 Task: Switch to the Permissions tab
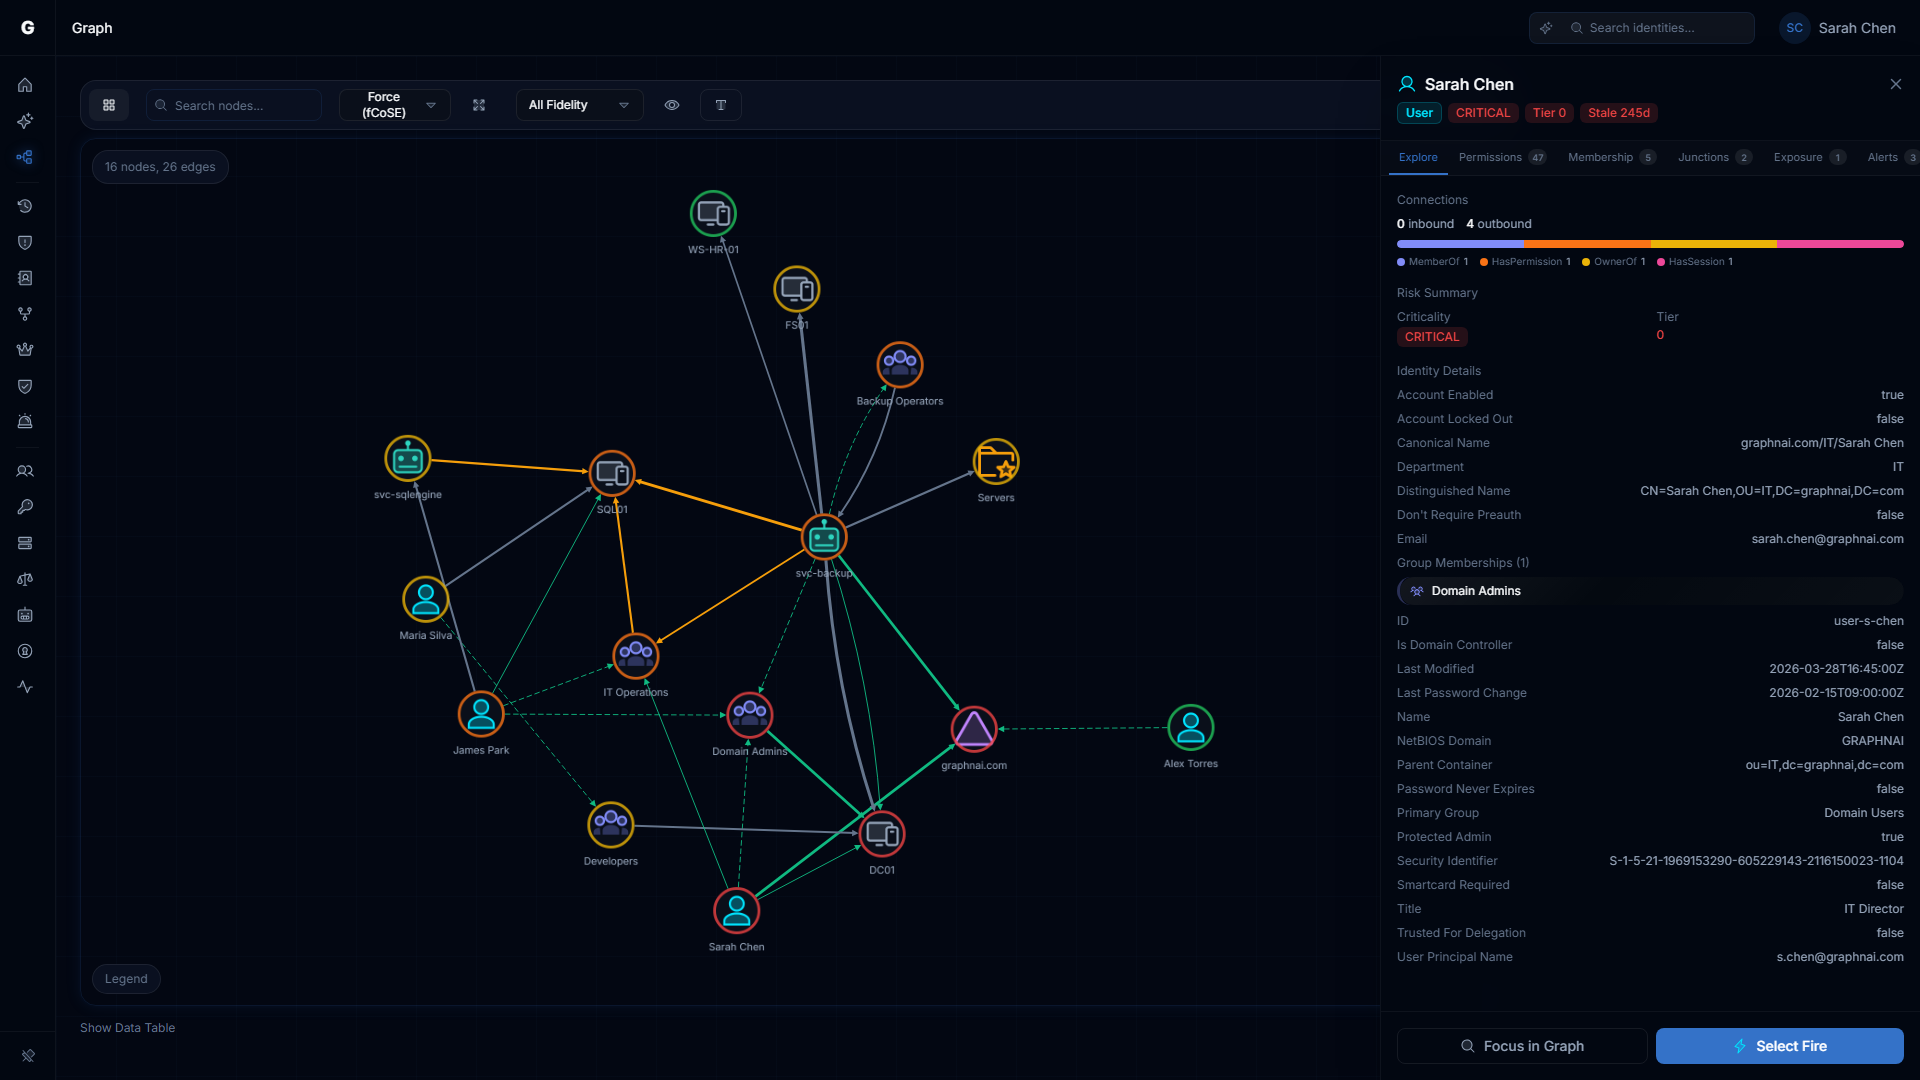[x=1492, y=157]
